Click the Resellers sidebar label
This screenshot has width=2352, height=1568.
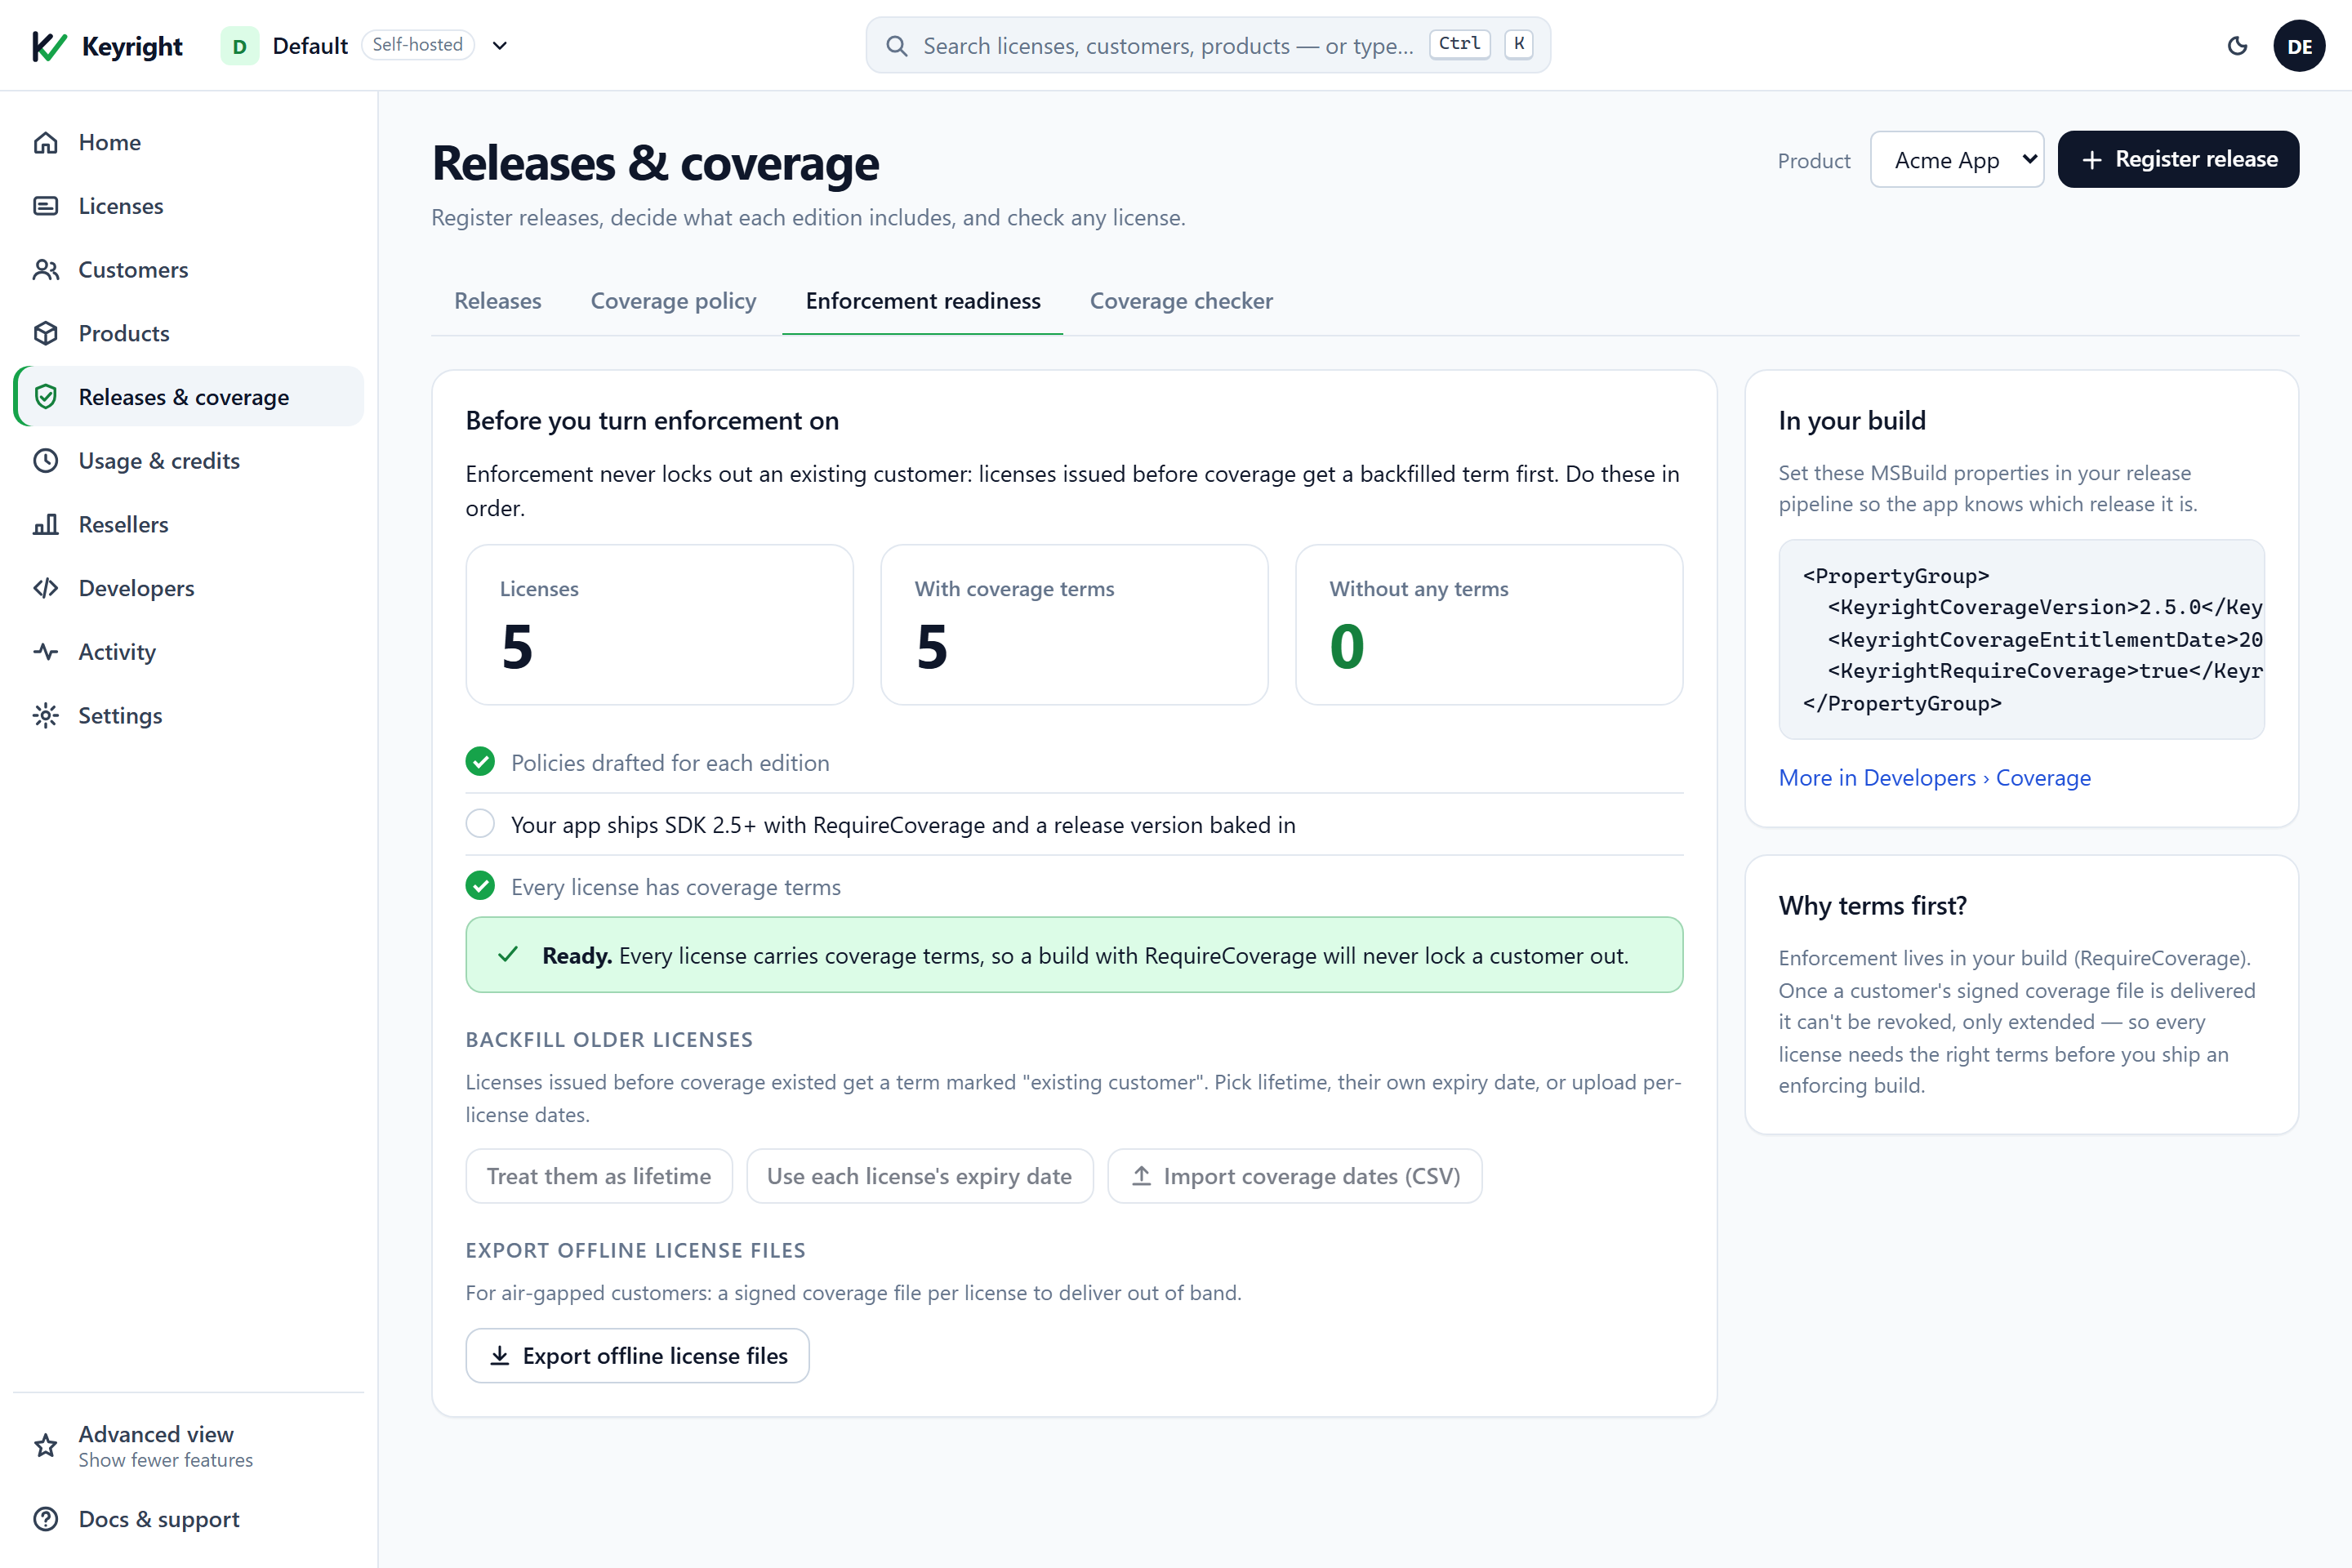[x=124, y=524]
